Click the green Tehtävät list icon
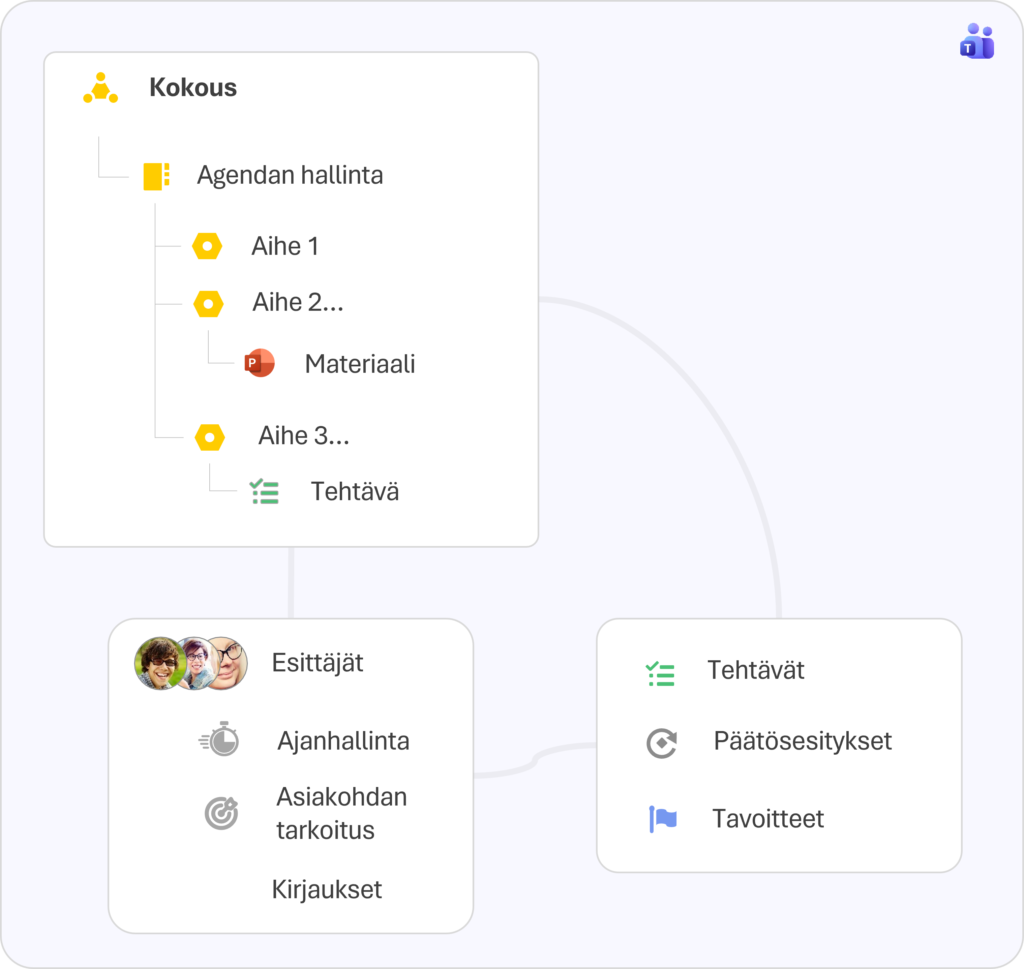The width and height of the screenshot is (1024, 969). click(660, 674)
